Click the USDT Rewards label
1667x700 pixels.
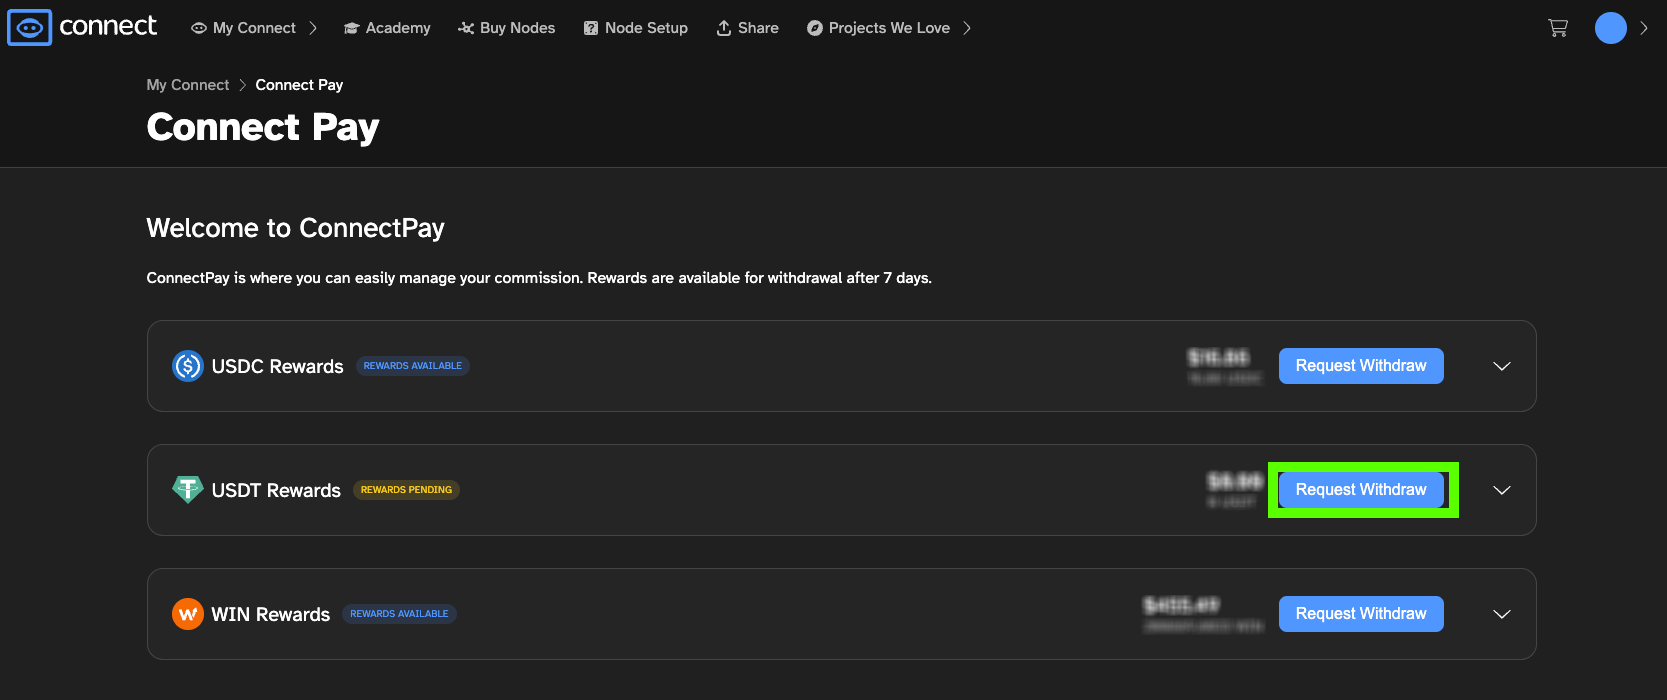[x=276, y=490]
